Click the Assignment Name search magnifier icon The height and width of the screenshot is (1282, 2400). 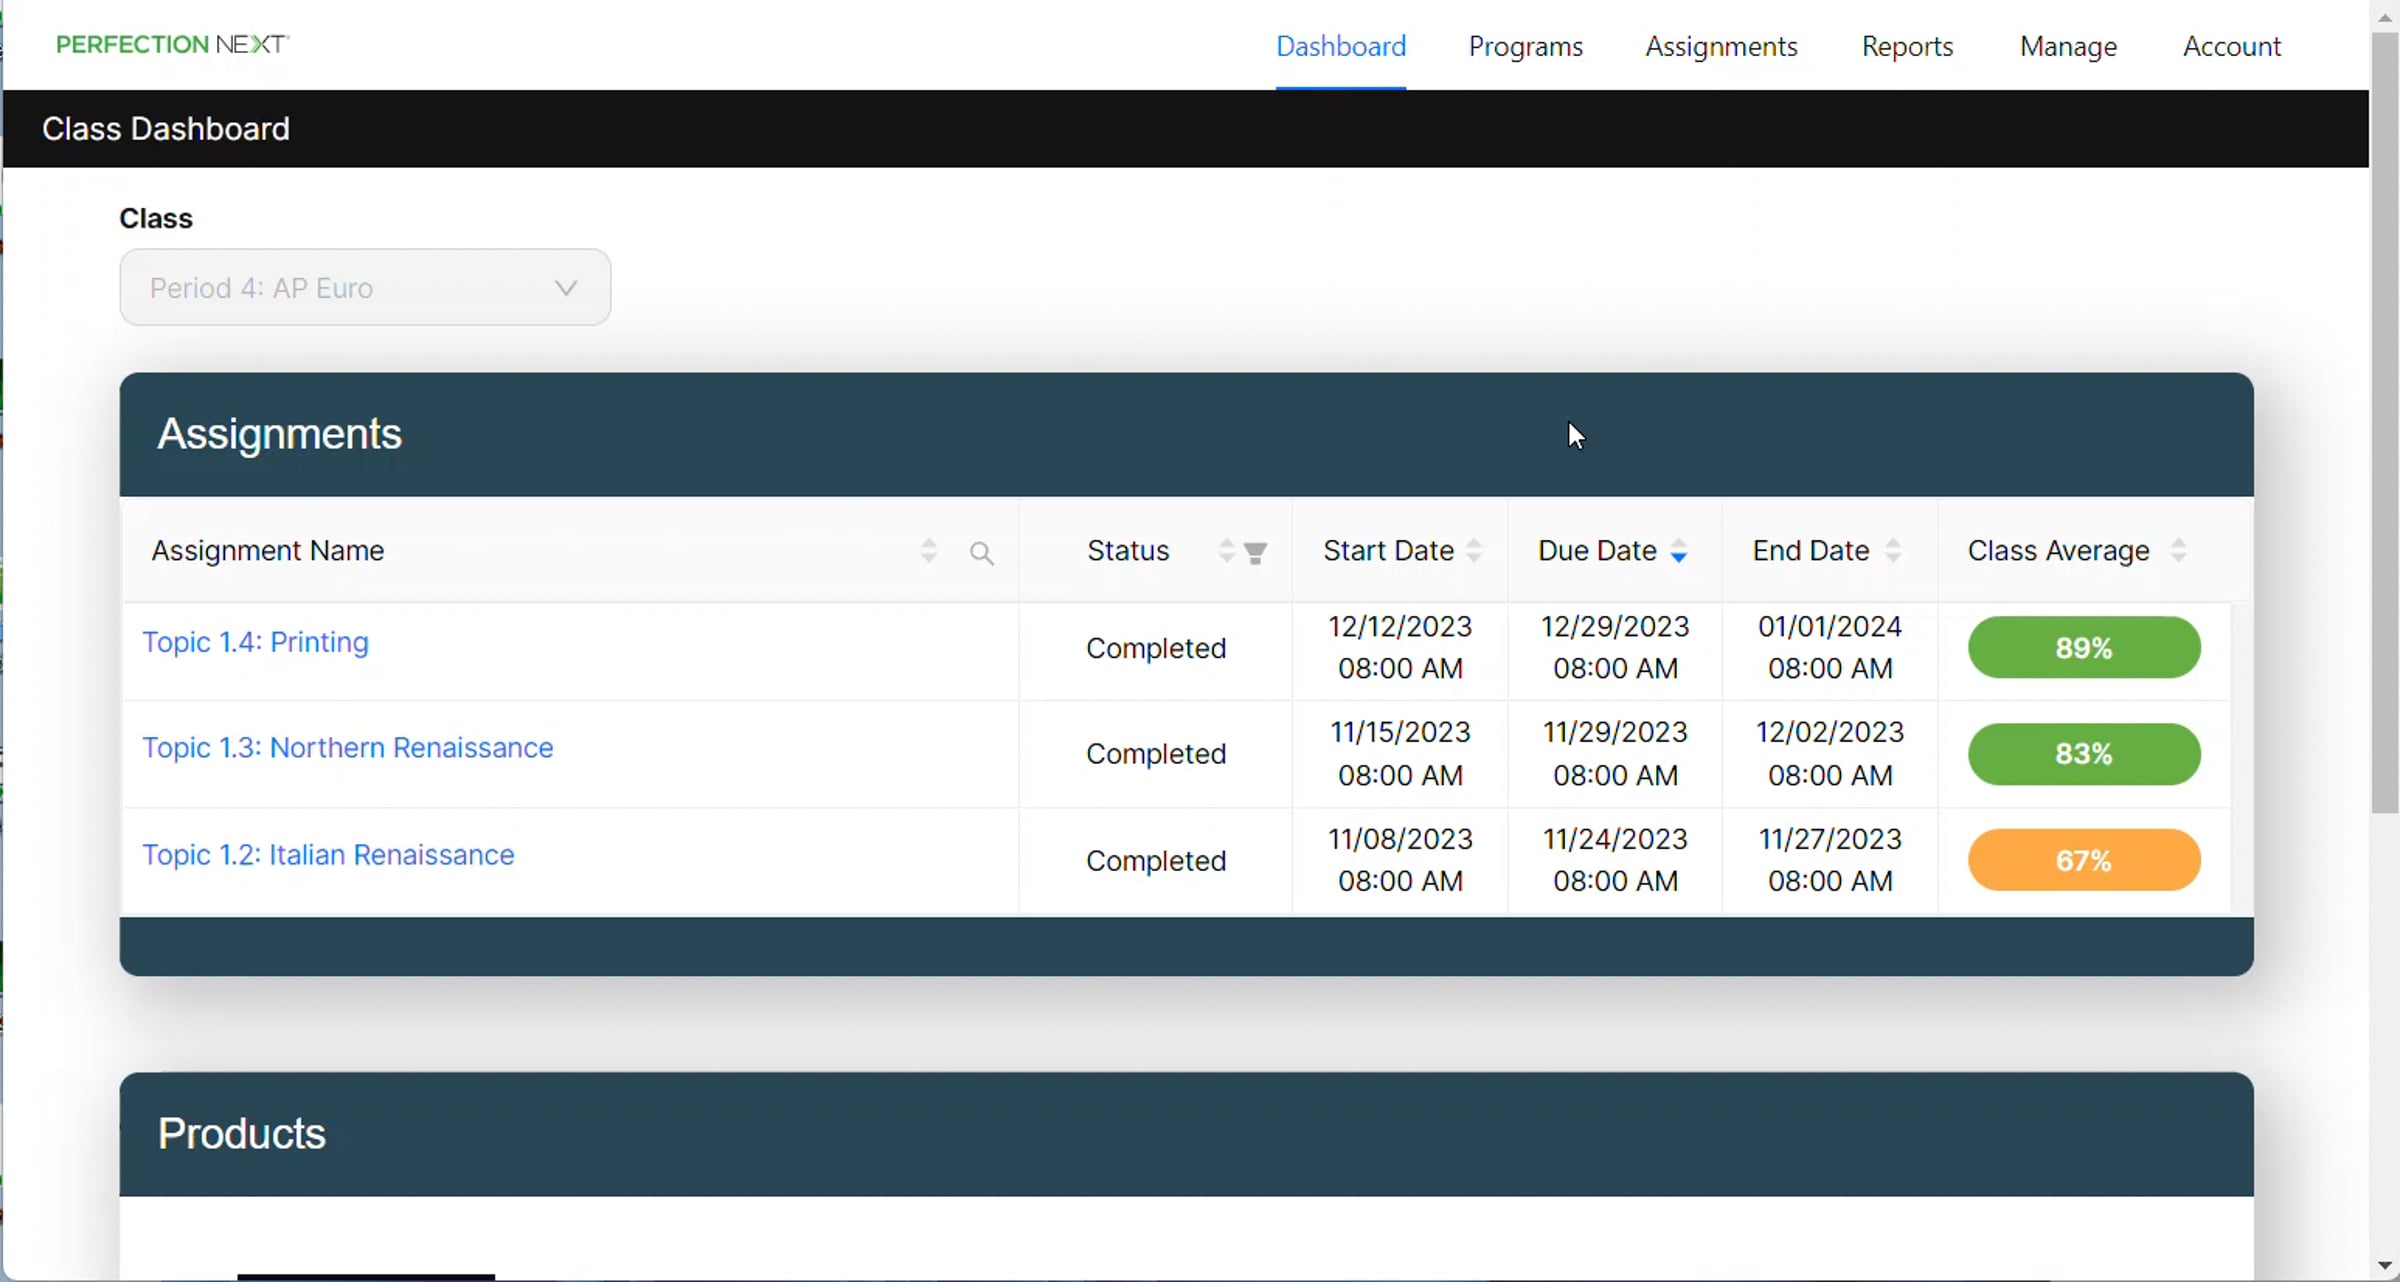981,553
